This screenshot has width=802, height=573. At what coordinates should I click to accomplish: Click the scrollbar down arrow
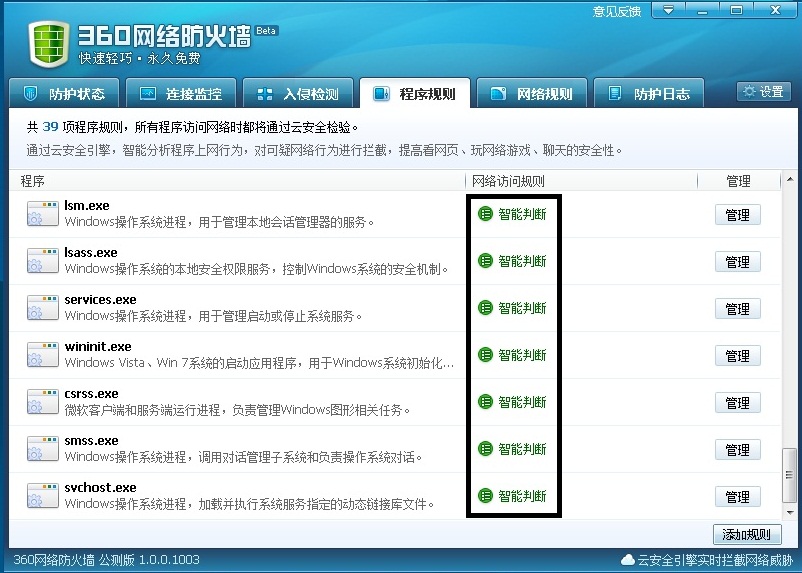pos(790,512)
